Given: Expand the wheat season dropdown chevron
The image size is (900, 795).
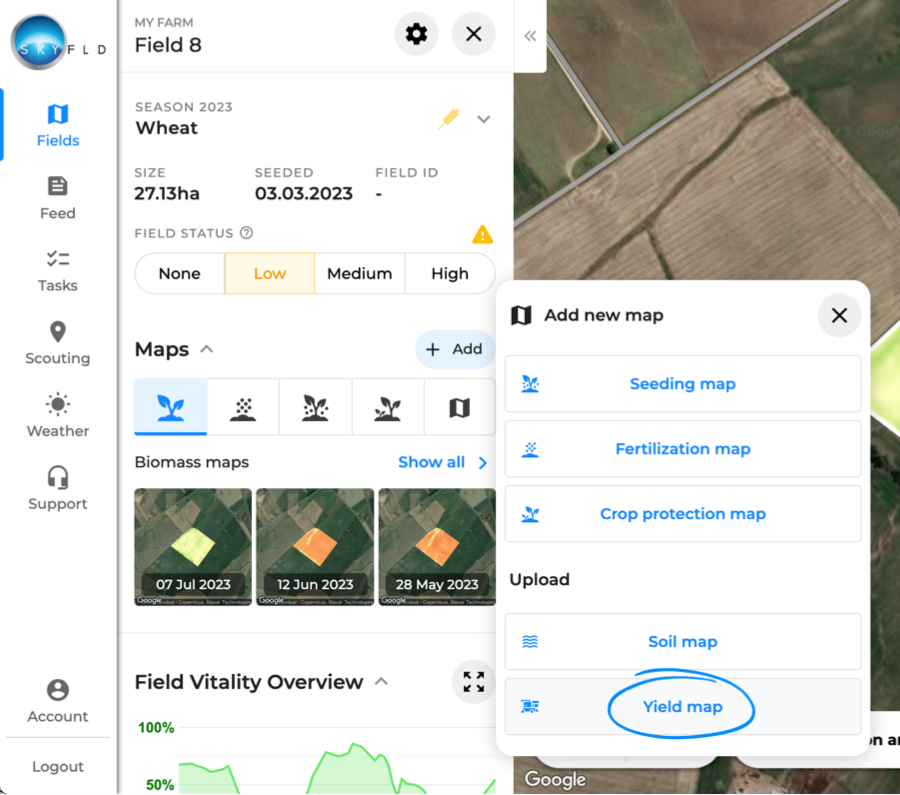Looking at the screenshot, I should tap(484, 119).
